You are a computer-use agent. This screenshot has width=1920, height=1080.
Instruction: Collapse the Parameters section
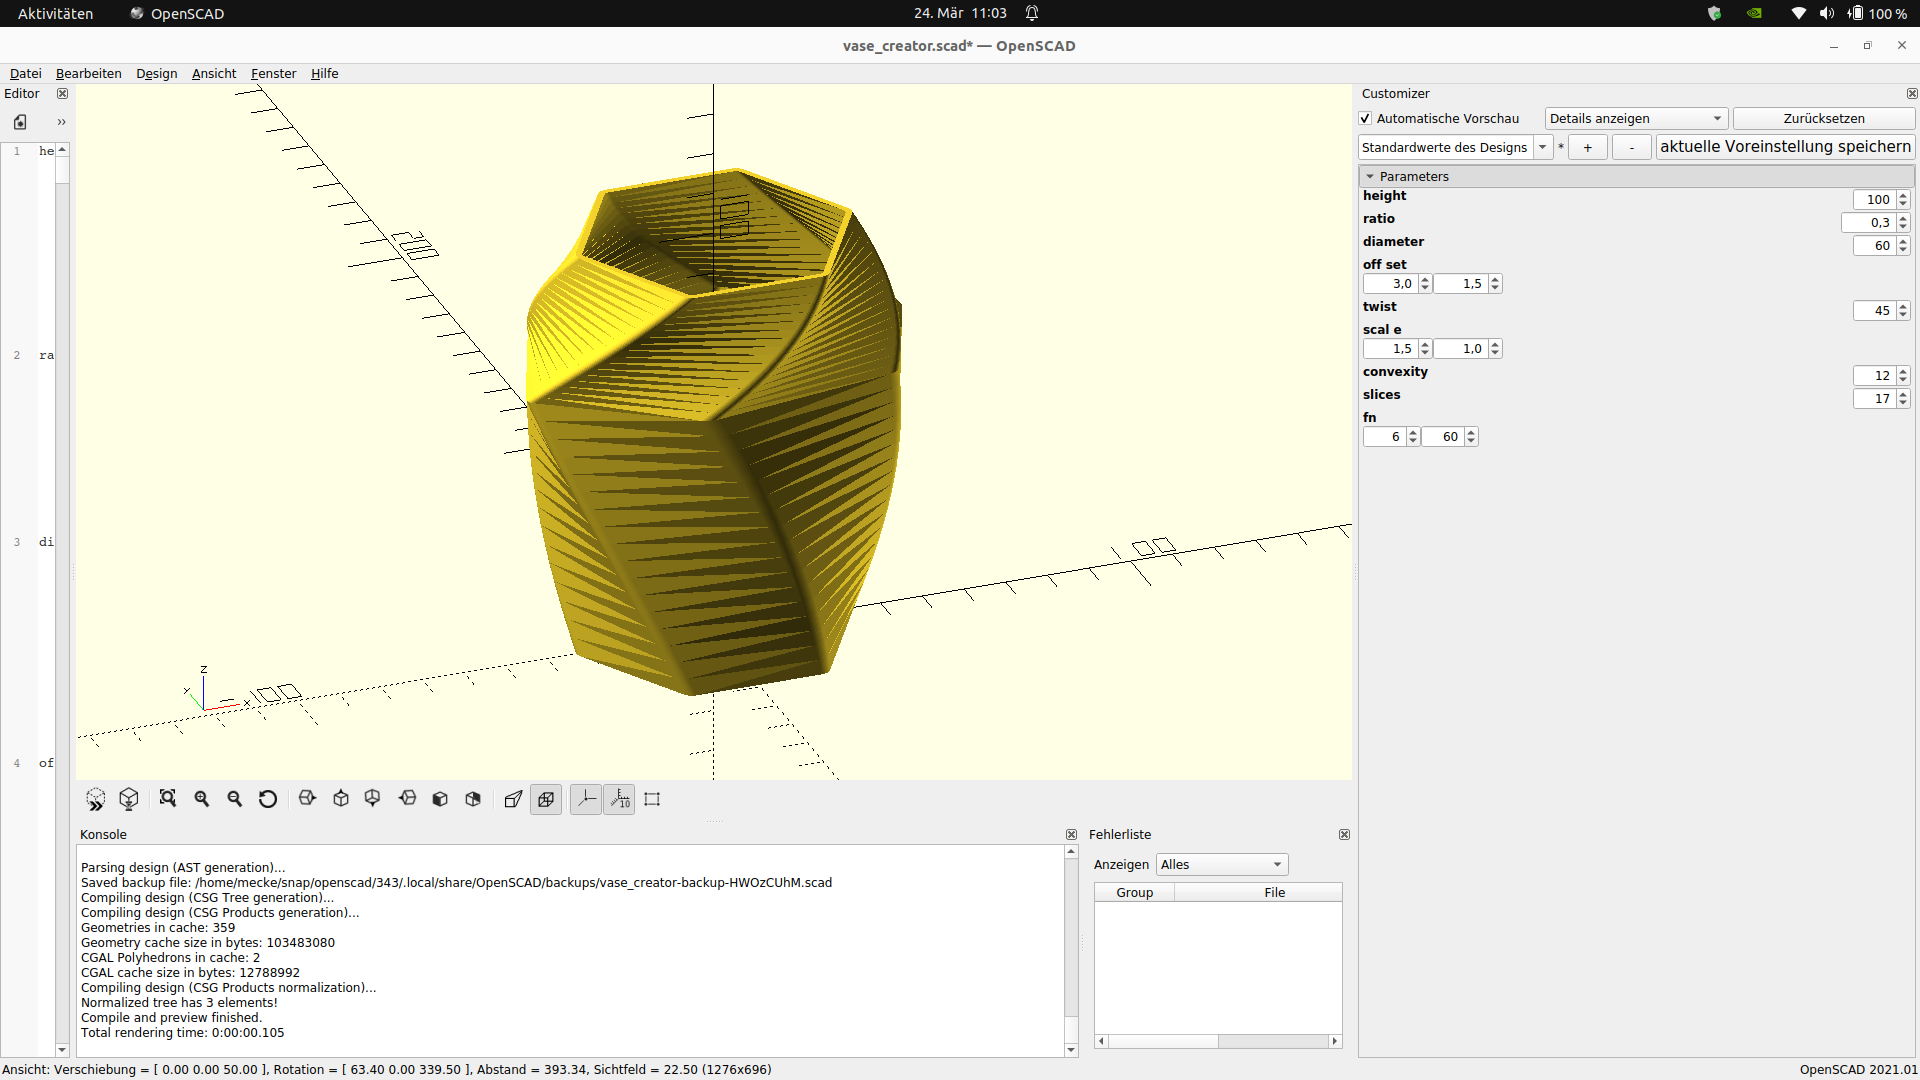click(x=1371, y=176)
